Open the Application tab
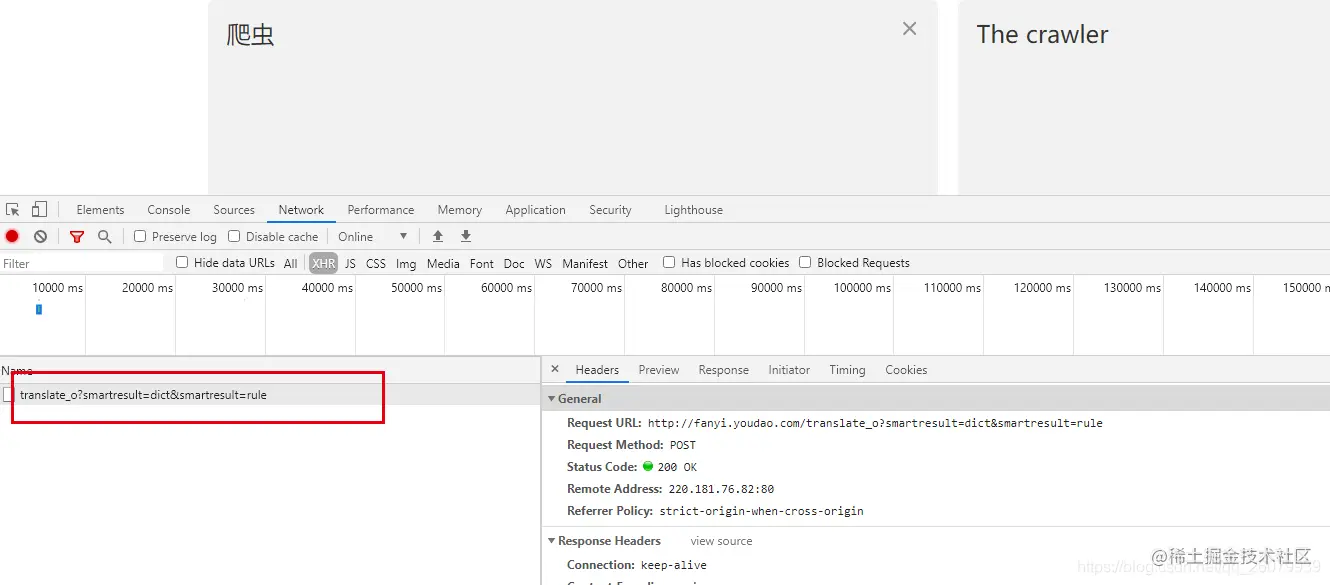 535,210
